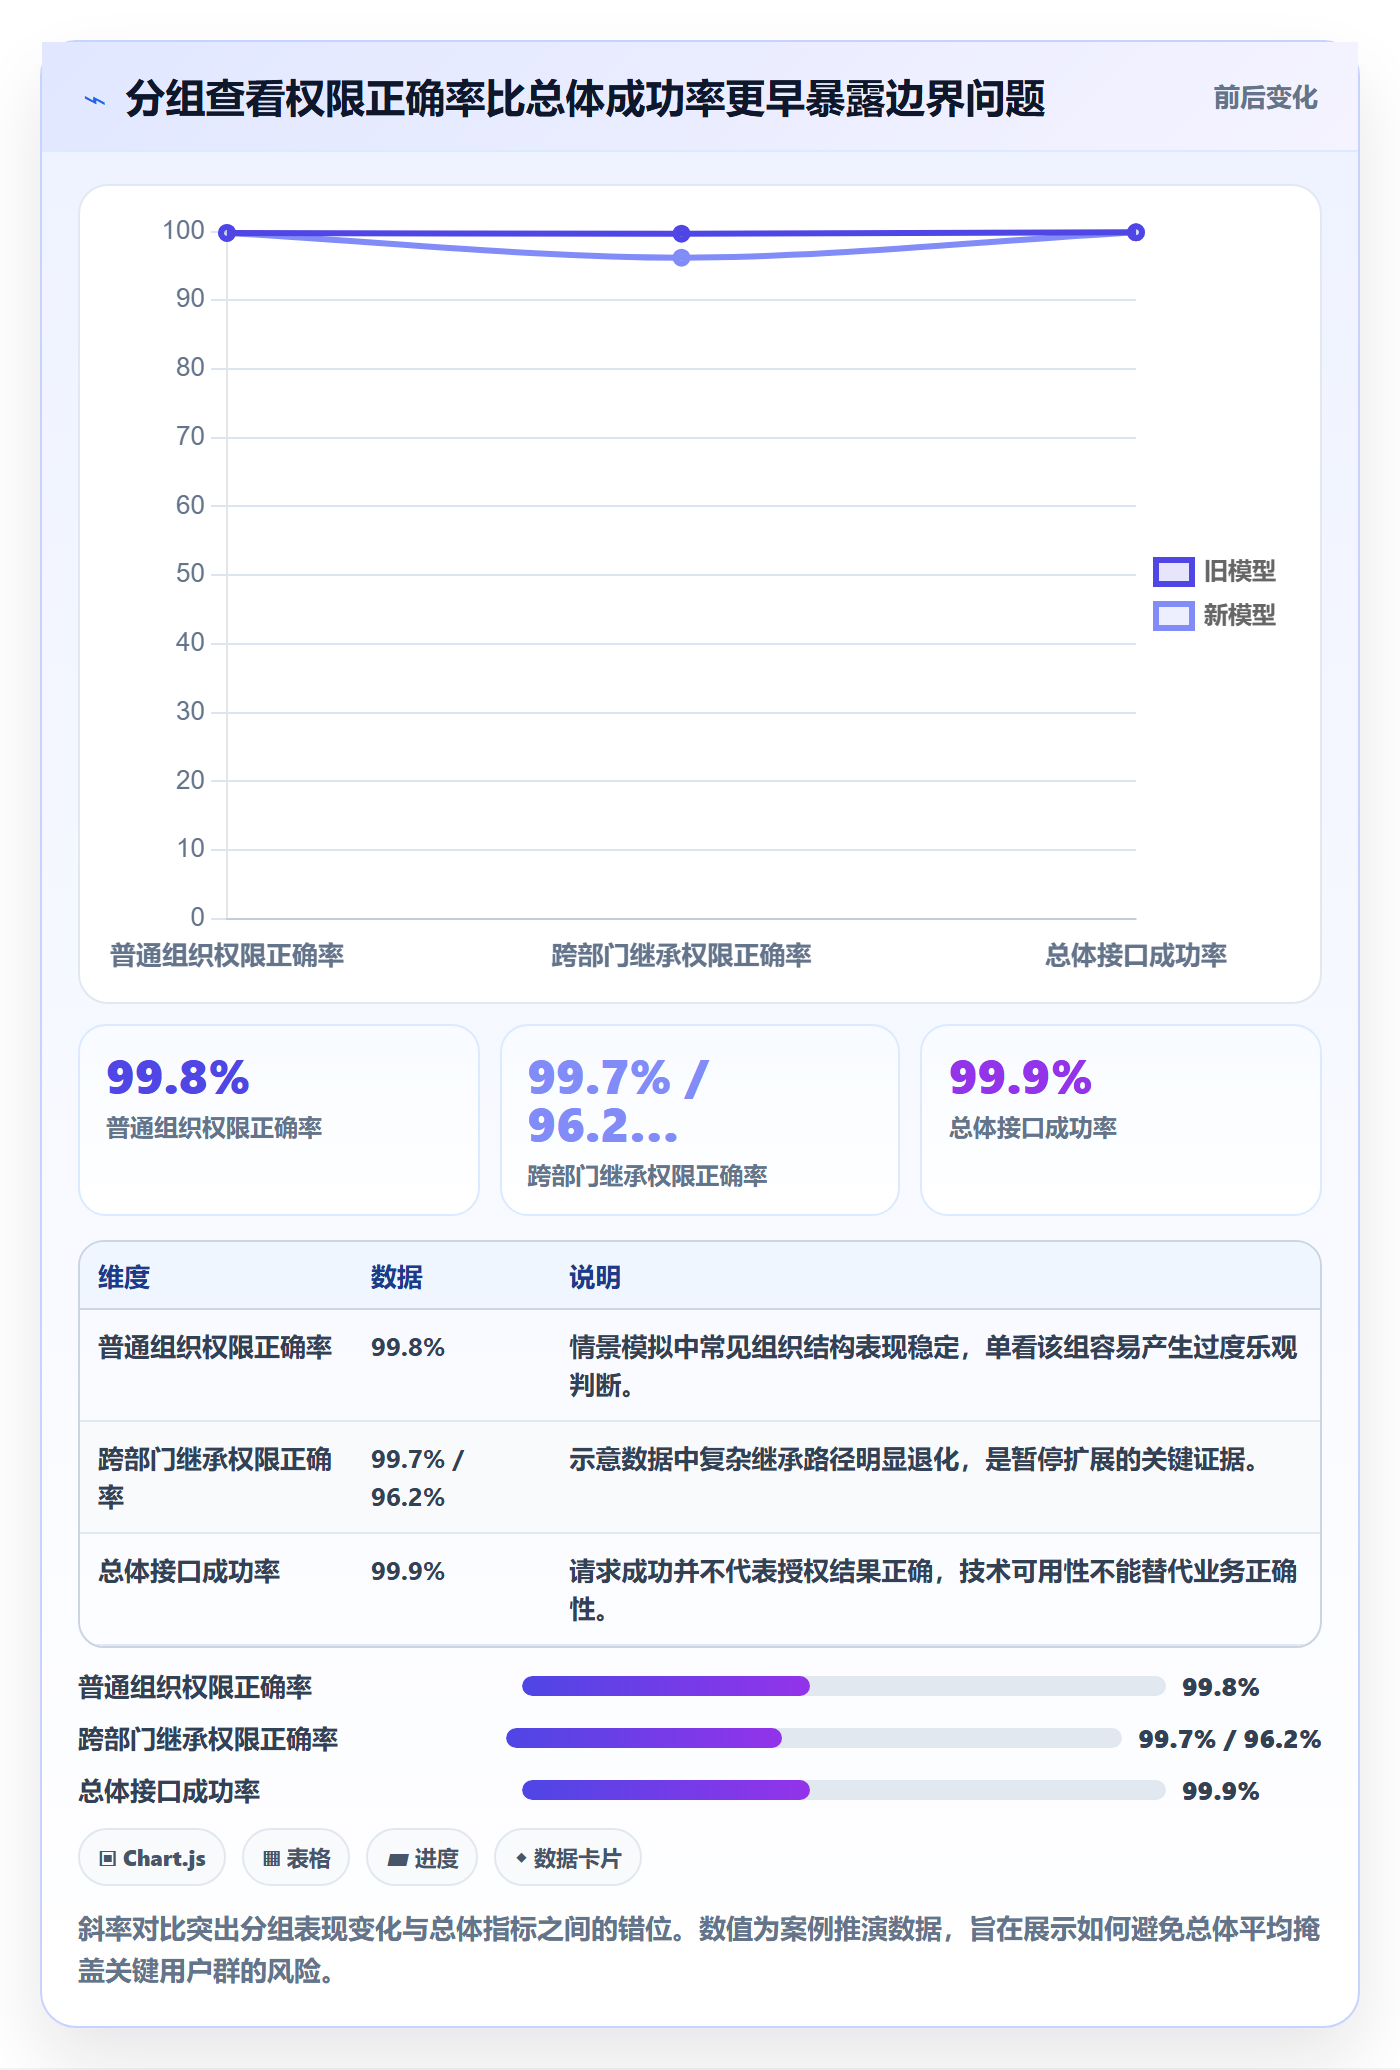Viewport: 1400px width, 2070px height.
Task: Click the 旧模型 legend color box
Action: (x=1174, y=571)
